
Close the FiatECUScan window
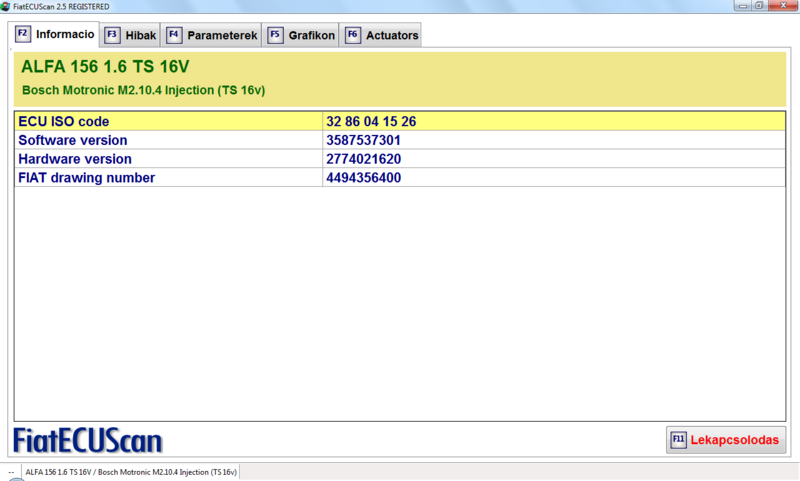tap(783, 6)
